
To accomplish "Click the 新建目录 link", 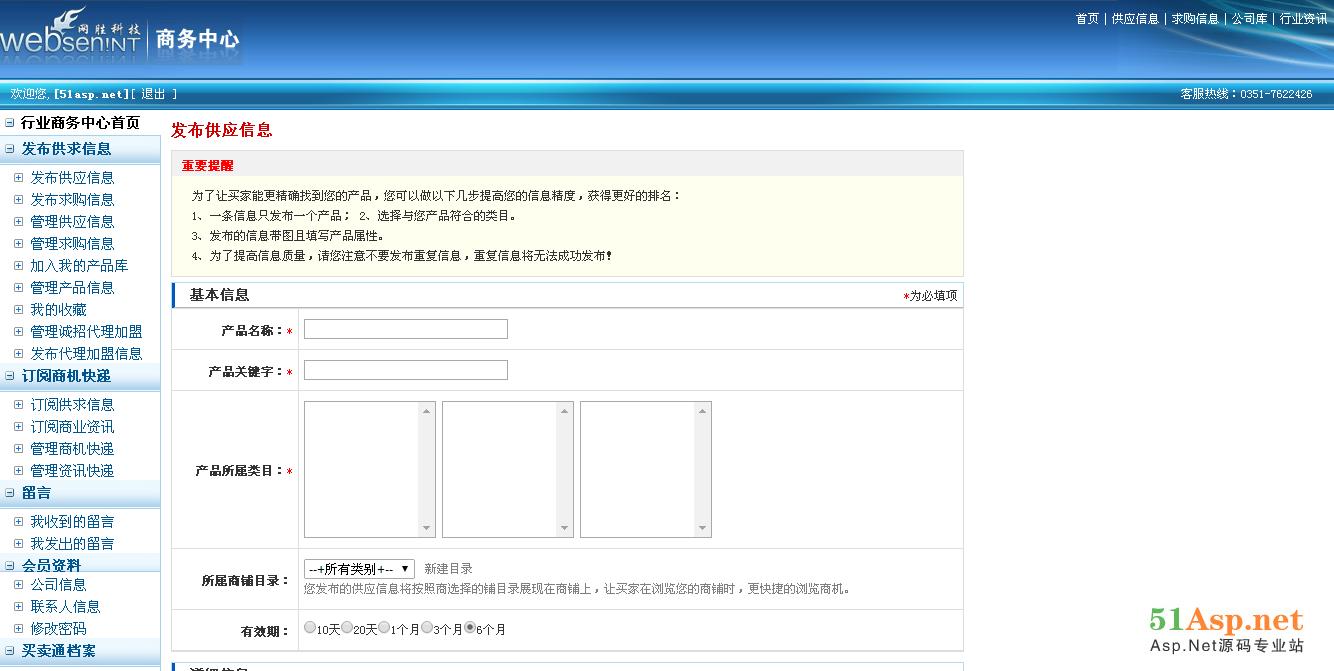I will (448, 569).
